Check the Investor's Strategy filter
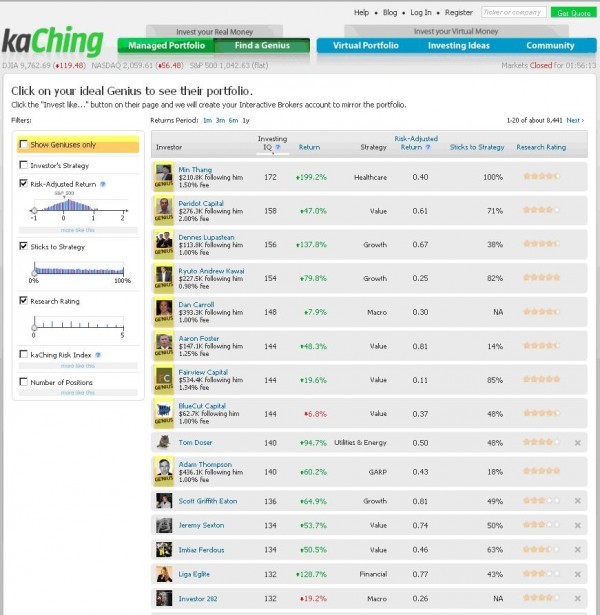The width and height of the screenshot is (600, 615). 24,165
